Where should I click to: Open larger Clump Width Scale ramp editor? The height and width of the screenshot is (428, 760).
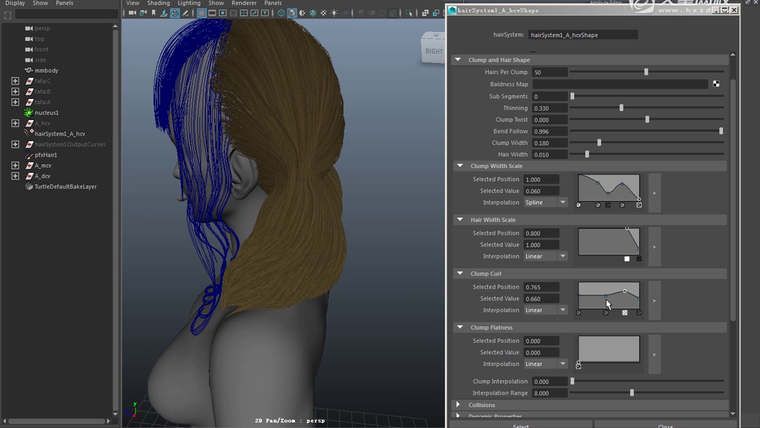click(654, 192)
